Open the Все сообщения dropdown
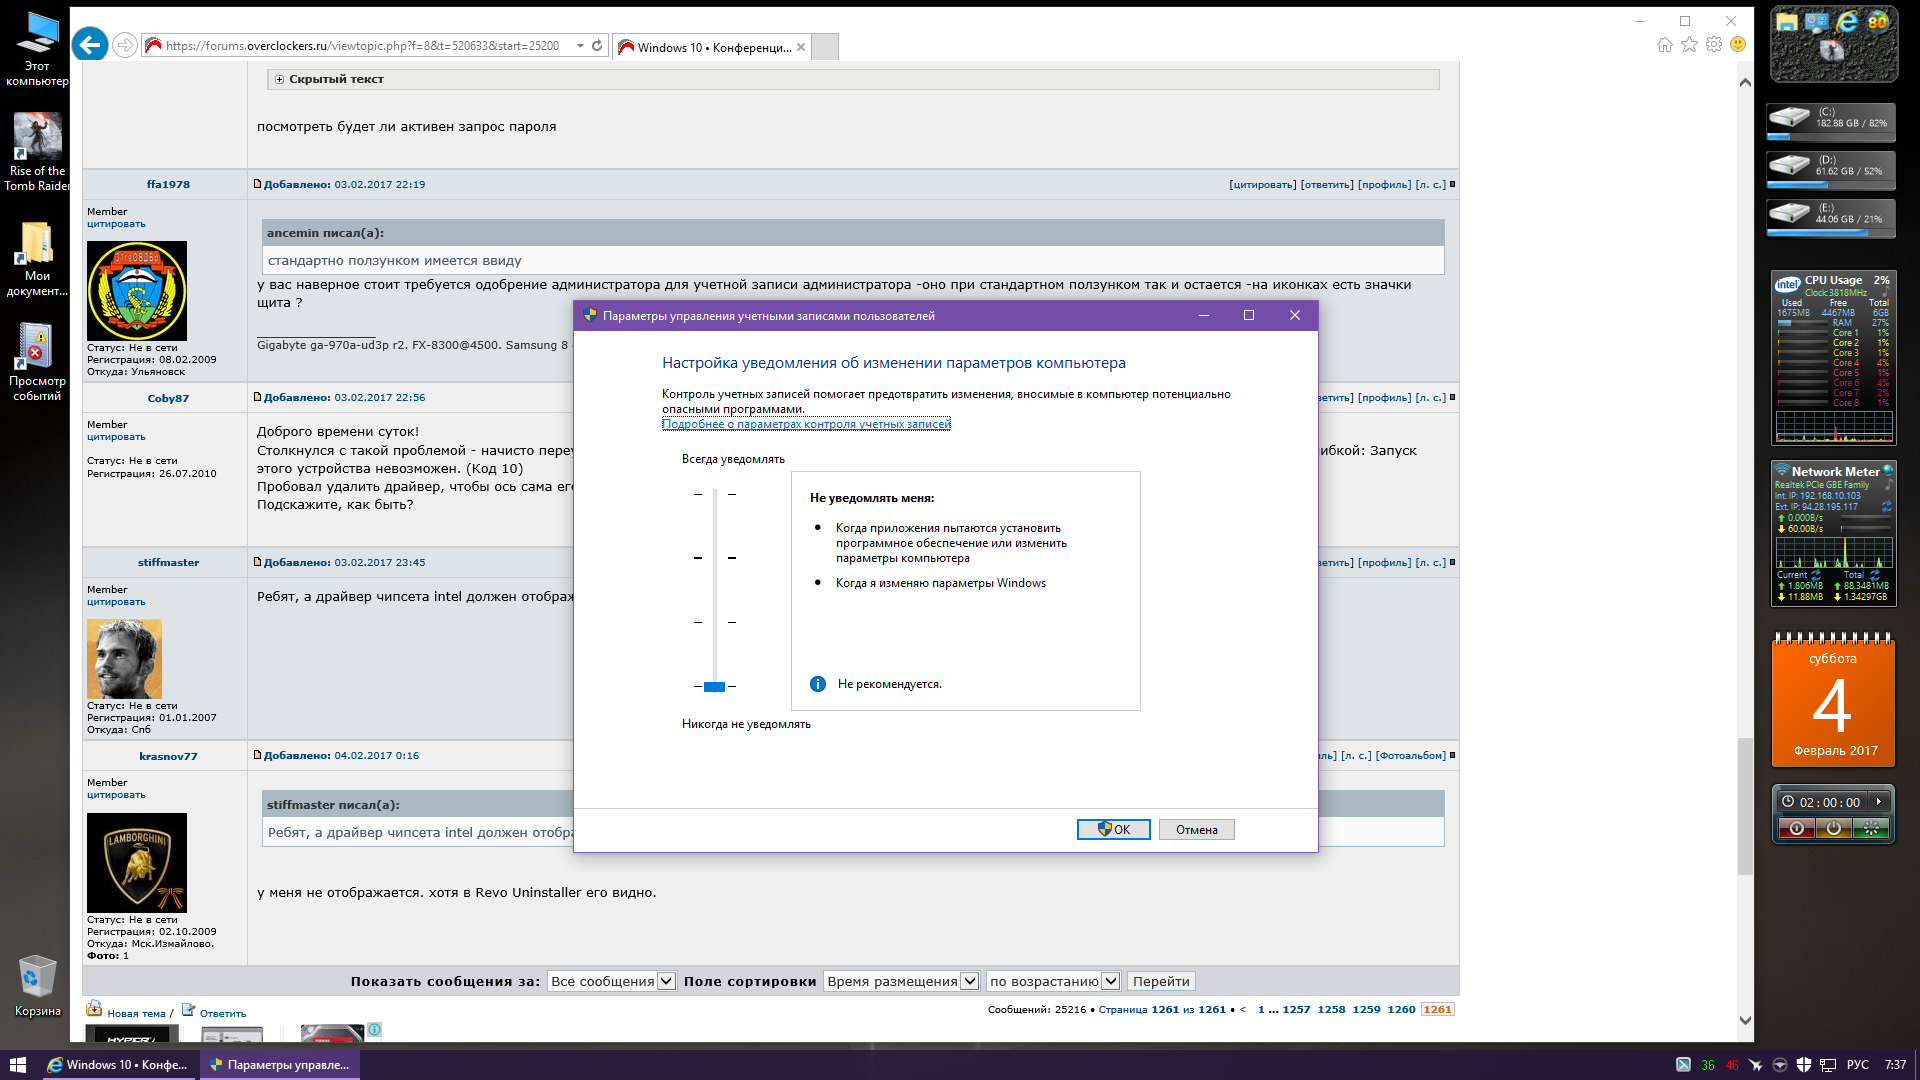Screen dimensions: 1920x1080 click(x=611, y=982)
